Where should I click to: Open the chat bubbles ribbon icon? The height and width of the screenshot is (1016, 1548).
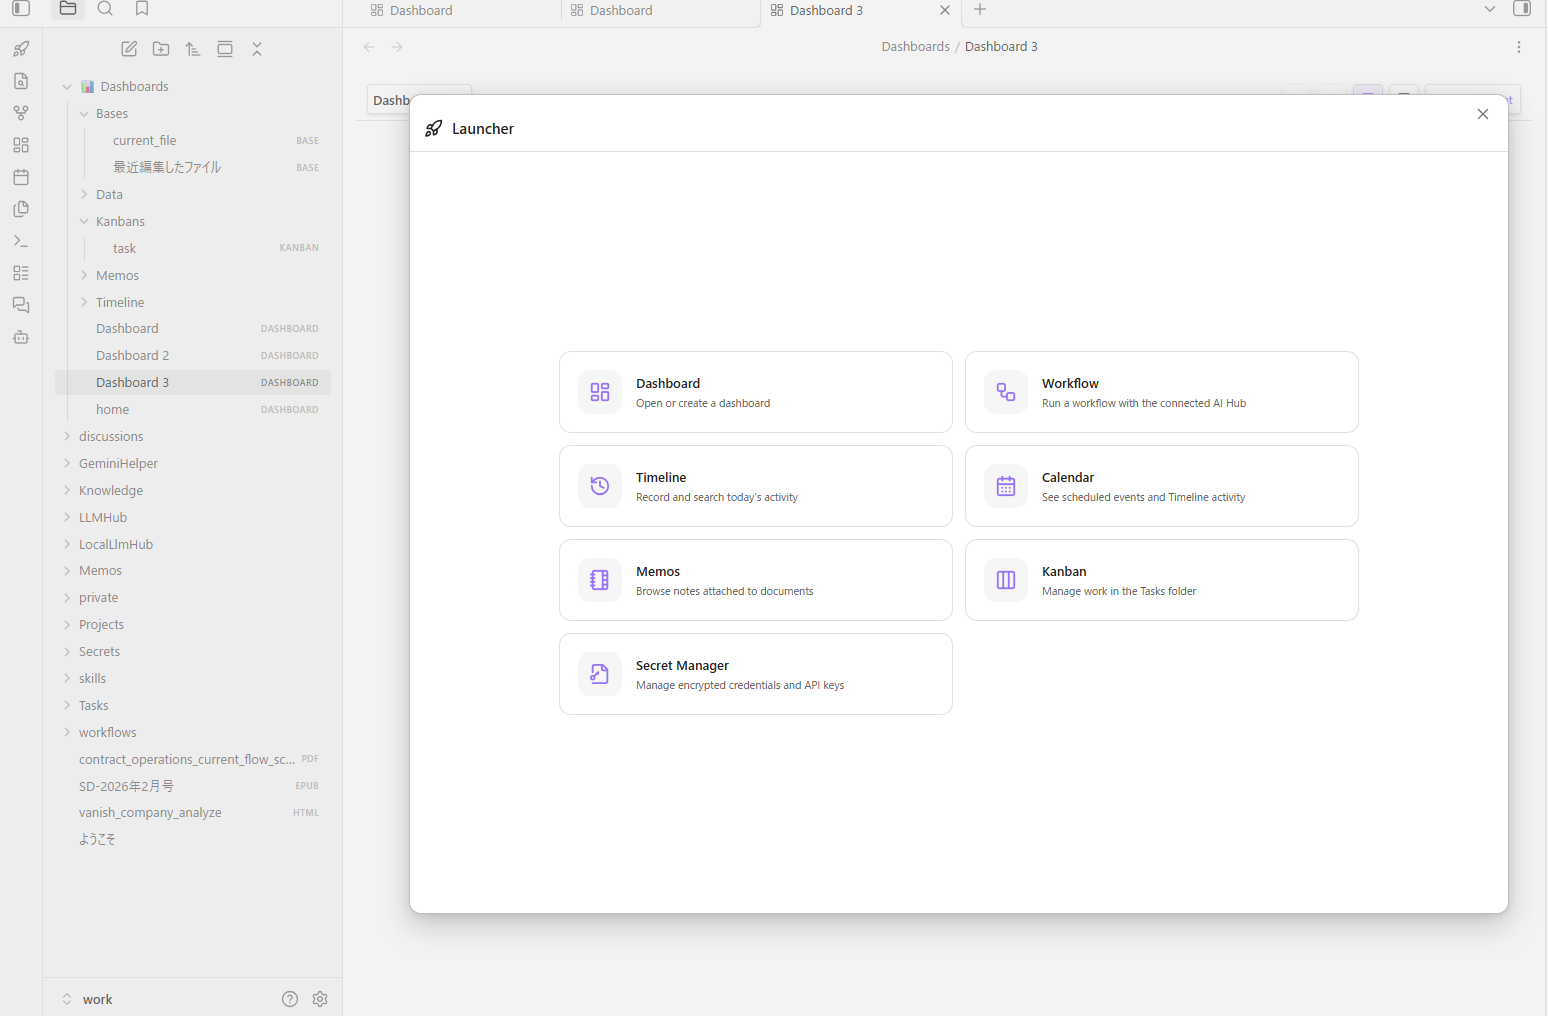(21, 305)
